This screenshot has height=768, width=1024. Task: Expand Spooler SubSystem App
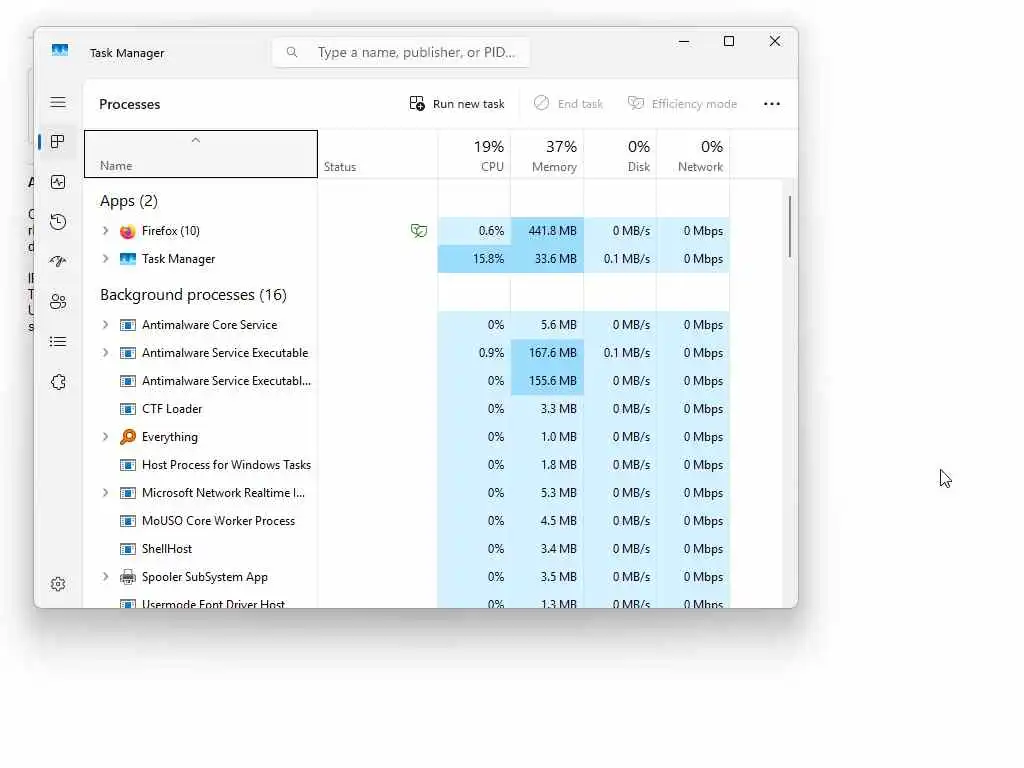pos(105,577)
